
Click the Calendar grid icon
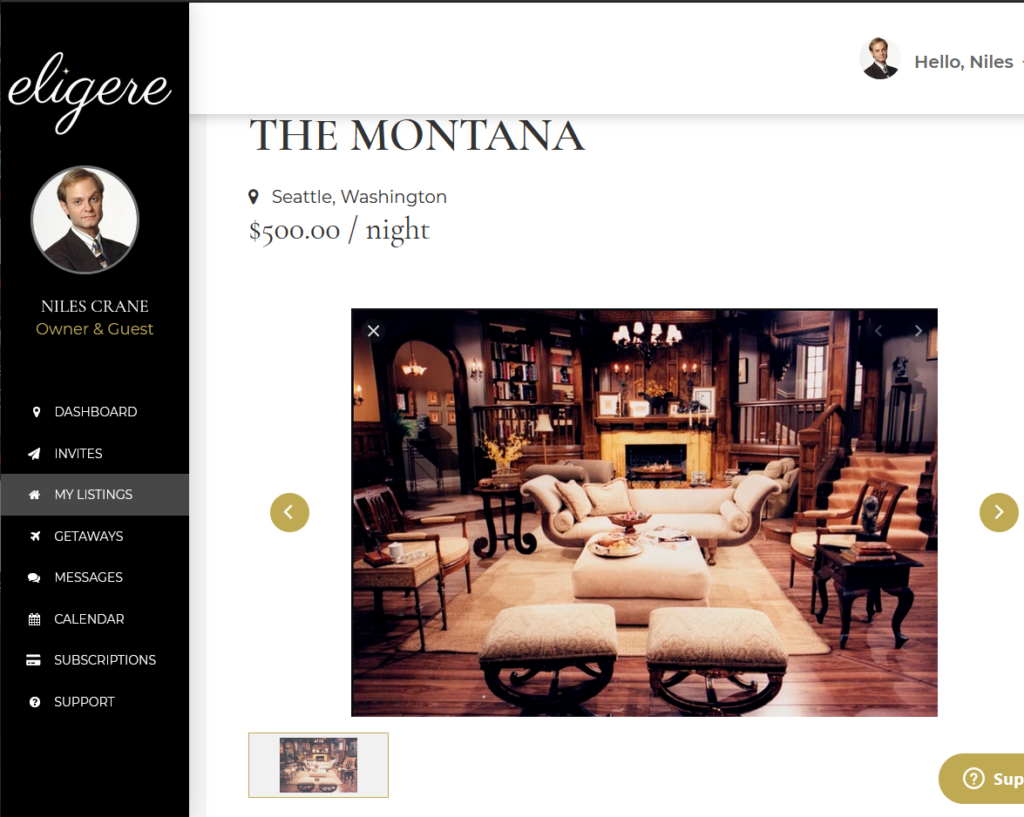pyautogui.click(x=35, y=619)
